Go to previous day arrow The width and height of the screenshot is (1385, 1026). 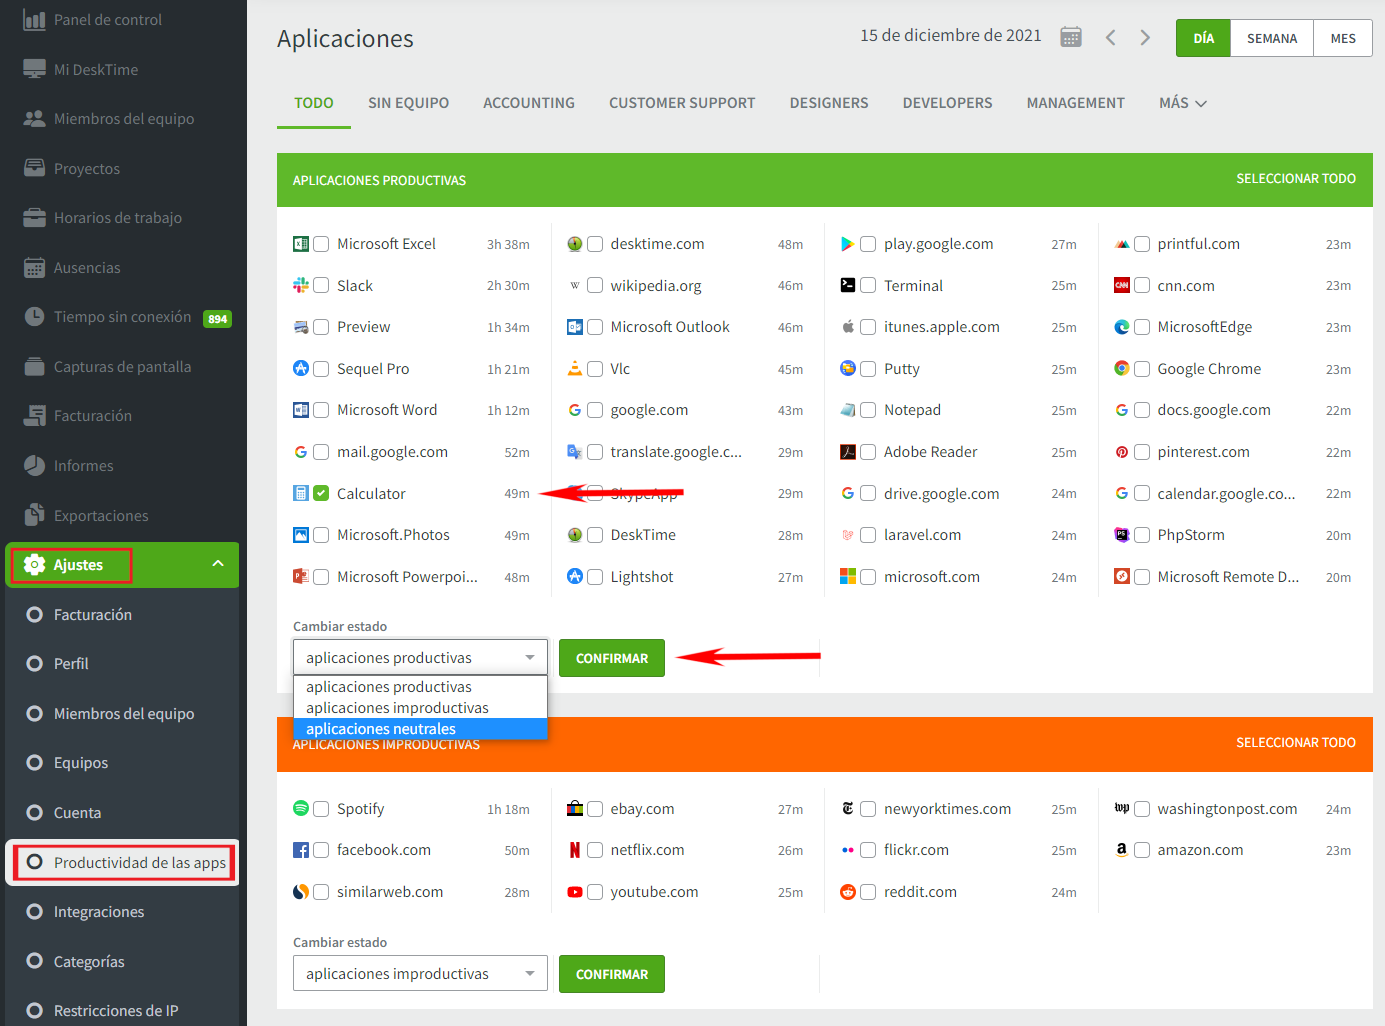[1110, 37]
